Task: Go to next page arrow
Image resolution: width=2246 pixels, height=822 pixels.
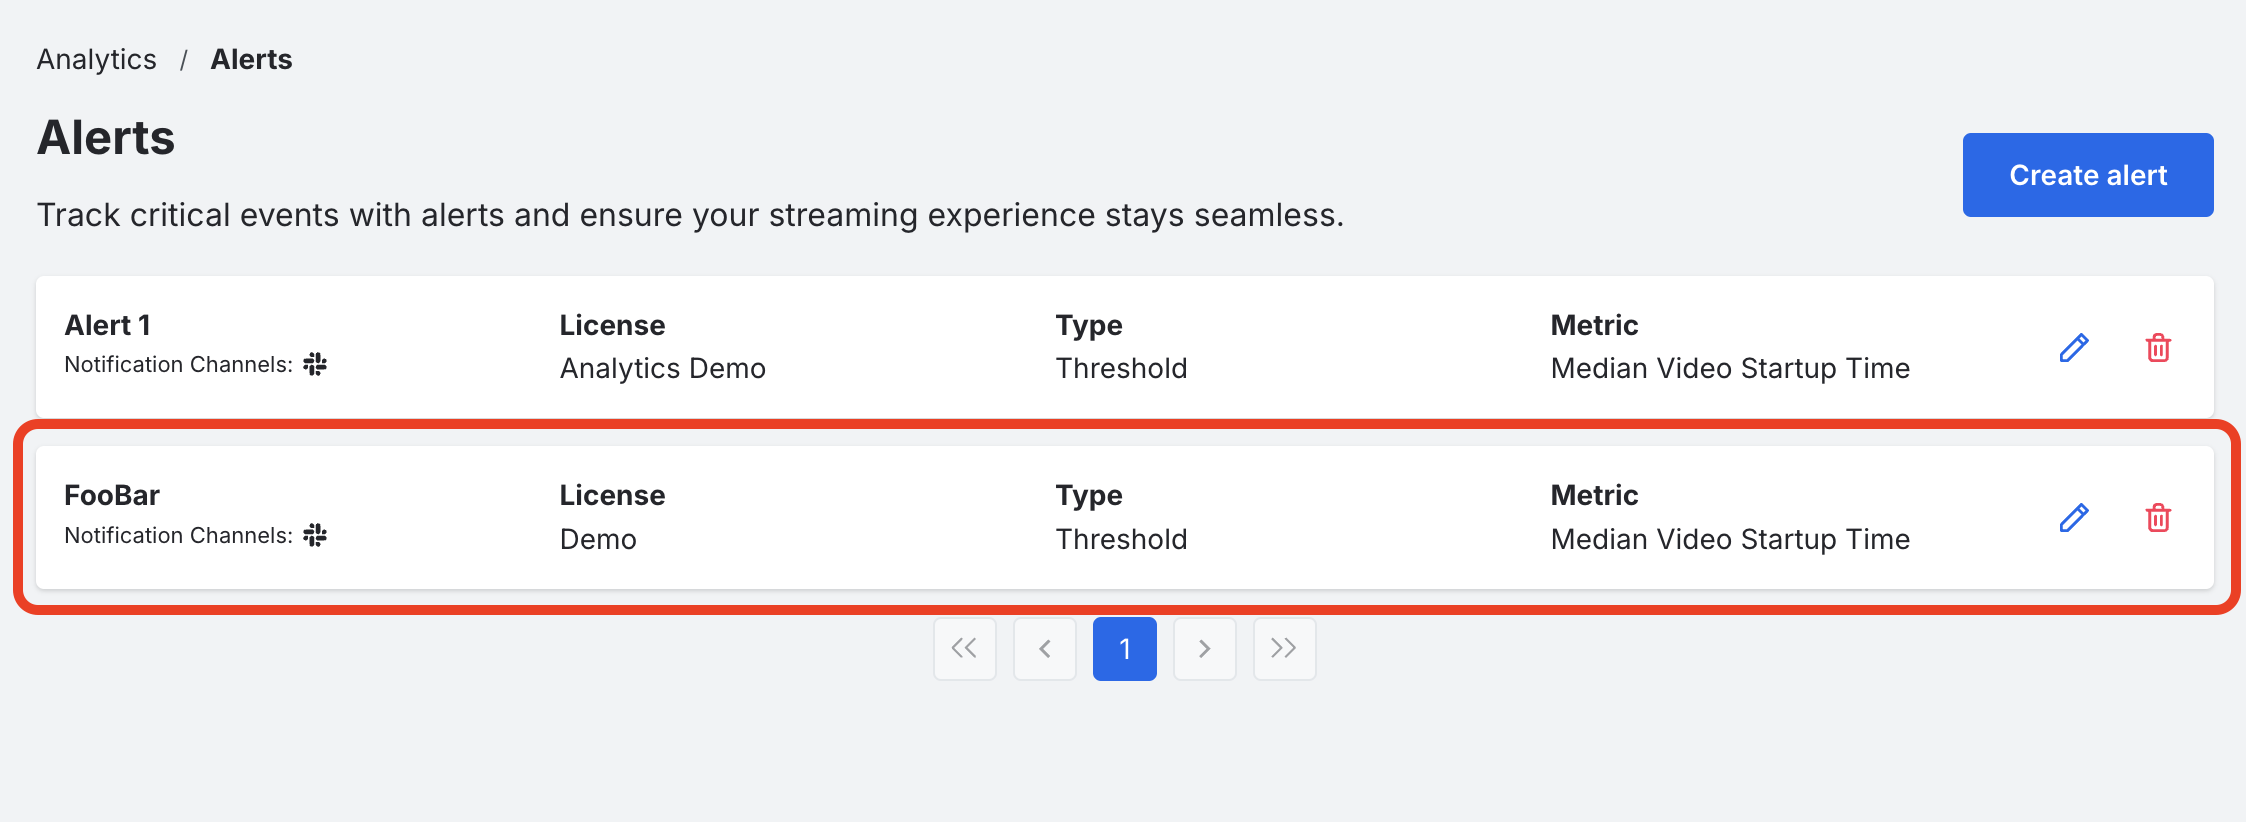Action: [1204, 649]
